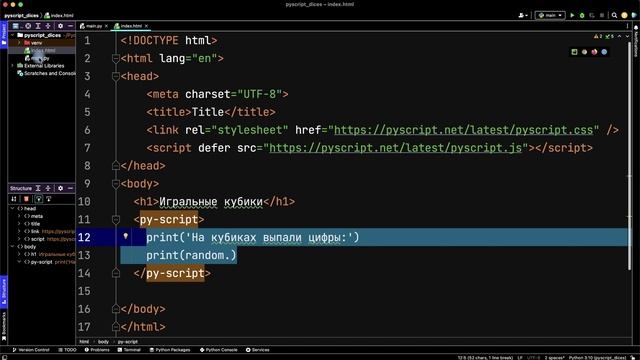Open the main run configuration dropdown
This screenshot has width=640, height=360.
550,16
